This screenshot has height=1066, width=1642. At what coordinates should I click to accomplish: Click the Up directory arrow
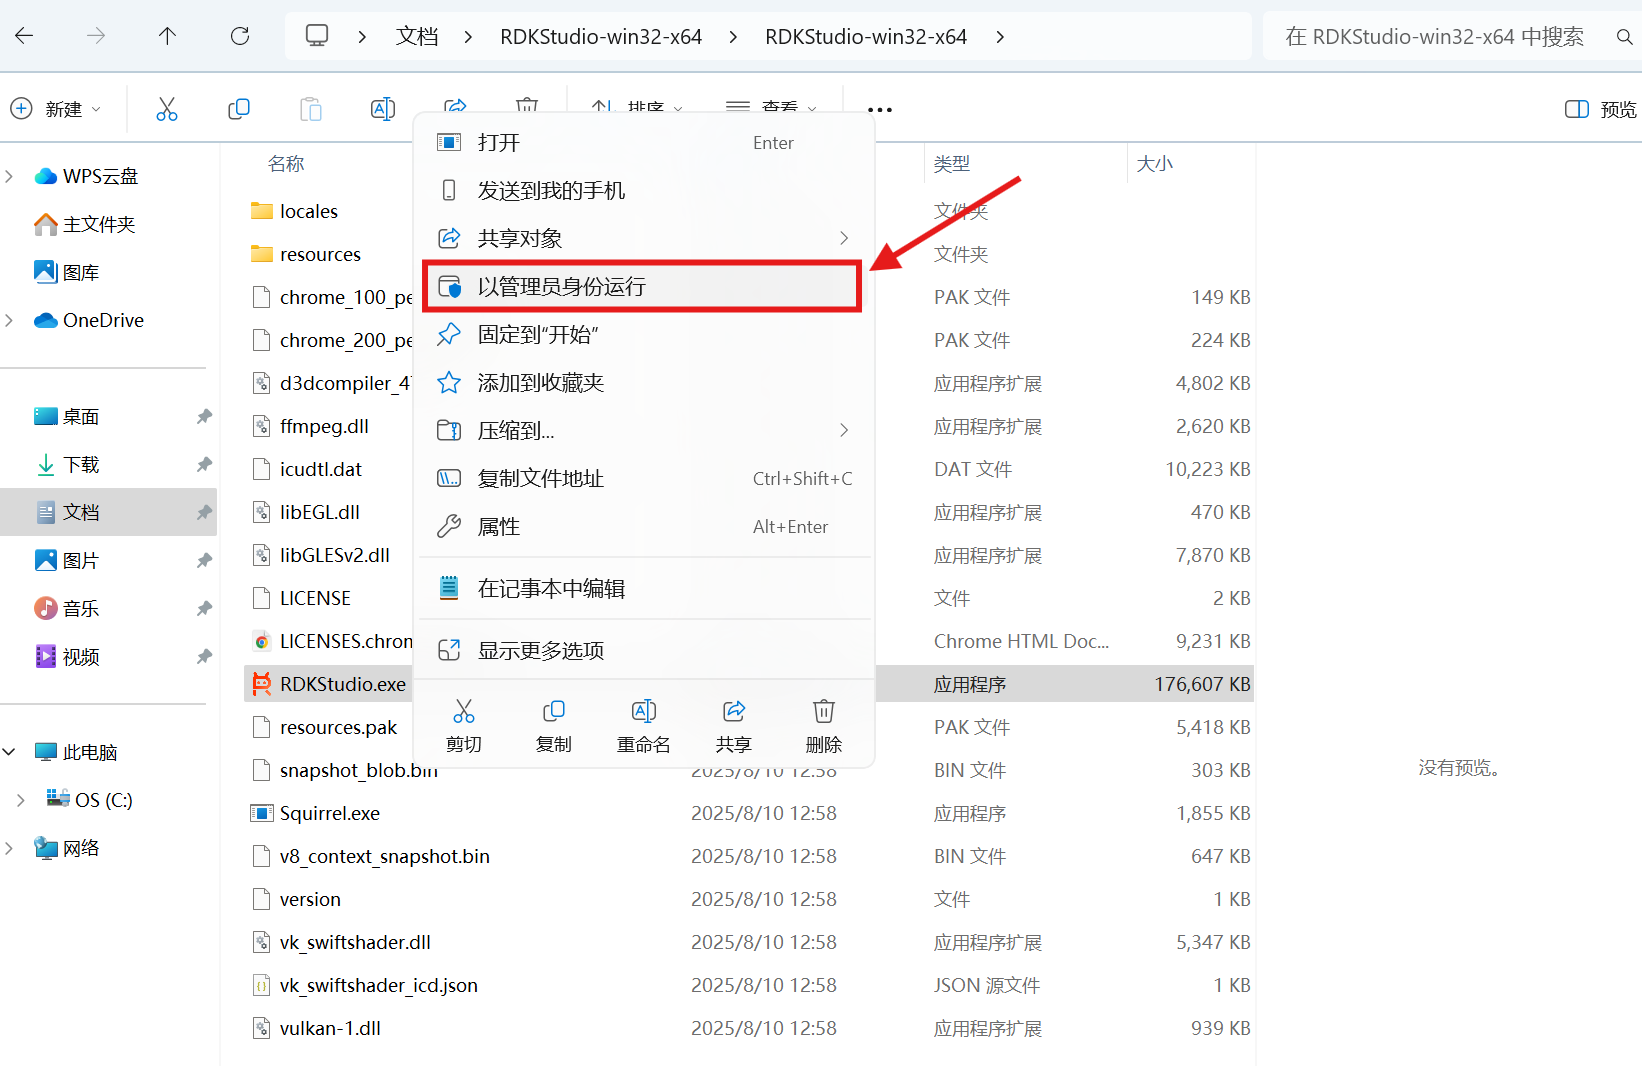[167, 36]
